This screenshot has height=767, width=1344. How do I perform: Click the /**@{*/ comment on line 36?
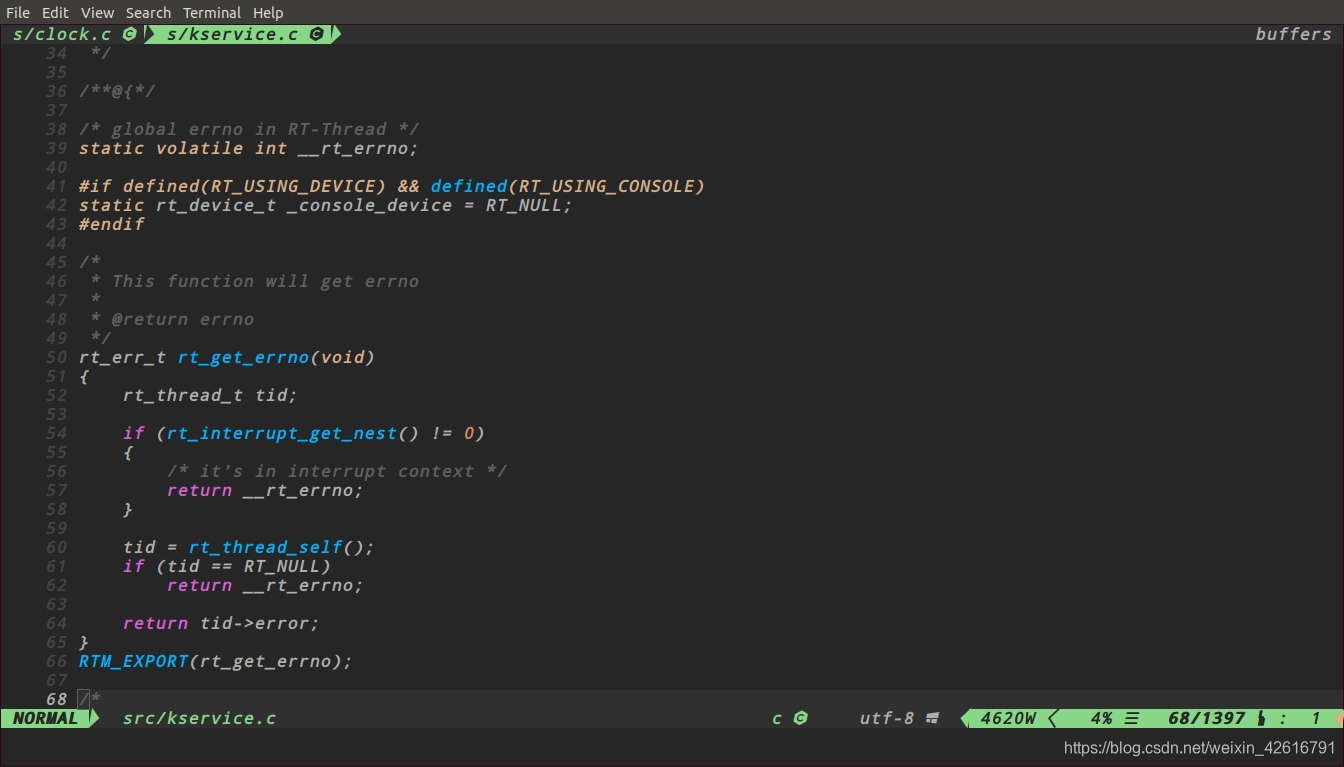(117, 91)
